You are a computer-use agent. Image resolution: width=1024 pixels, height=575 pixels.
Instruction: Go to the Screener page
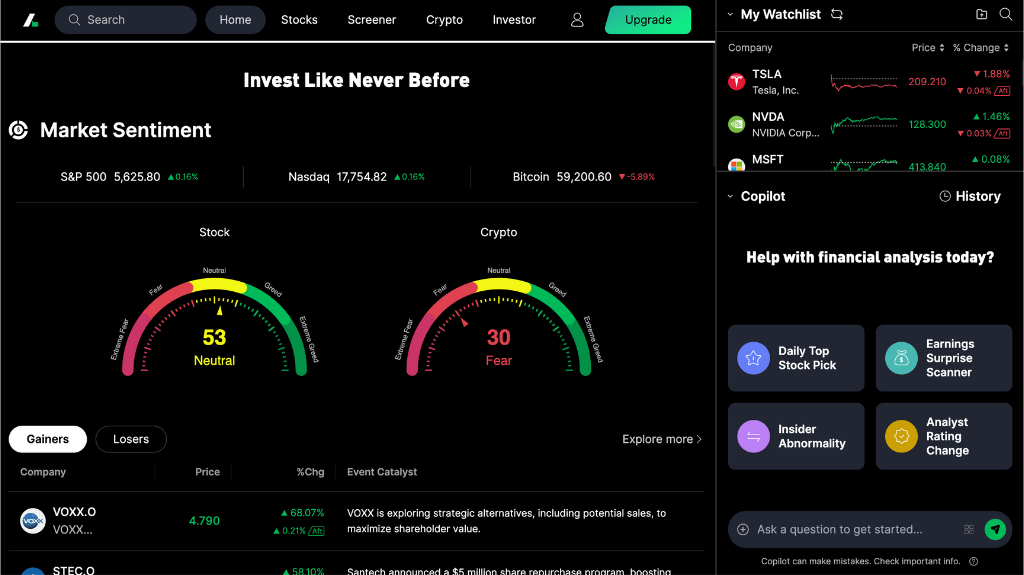pyautogui.click(x=372, y=20)
